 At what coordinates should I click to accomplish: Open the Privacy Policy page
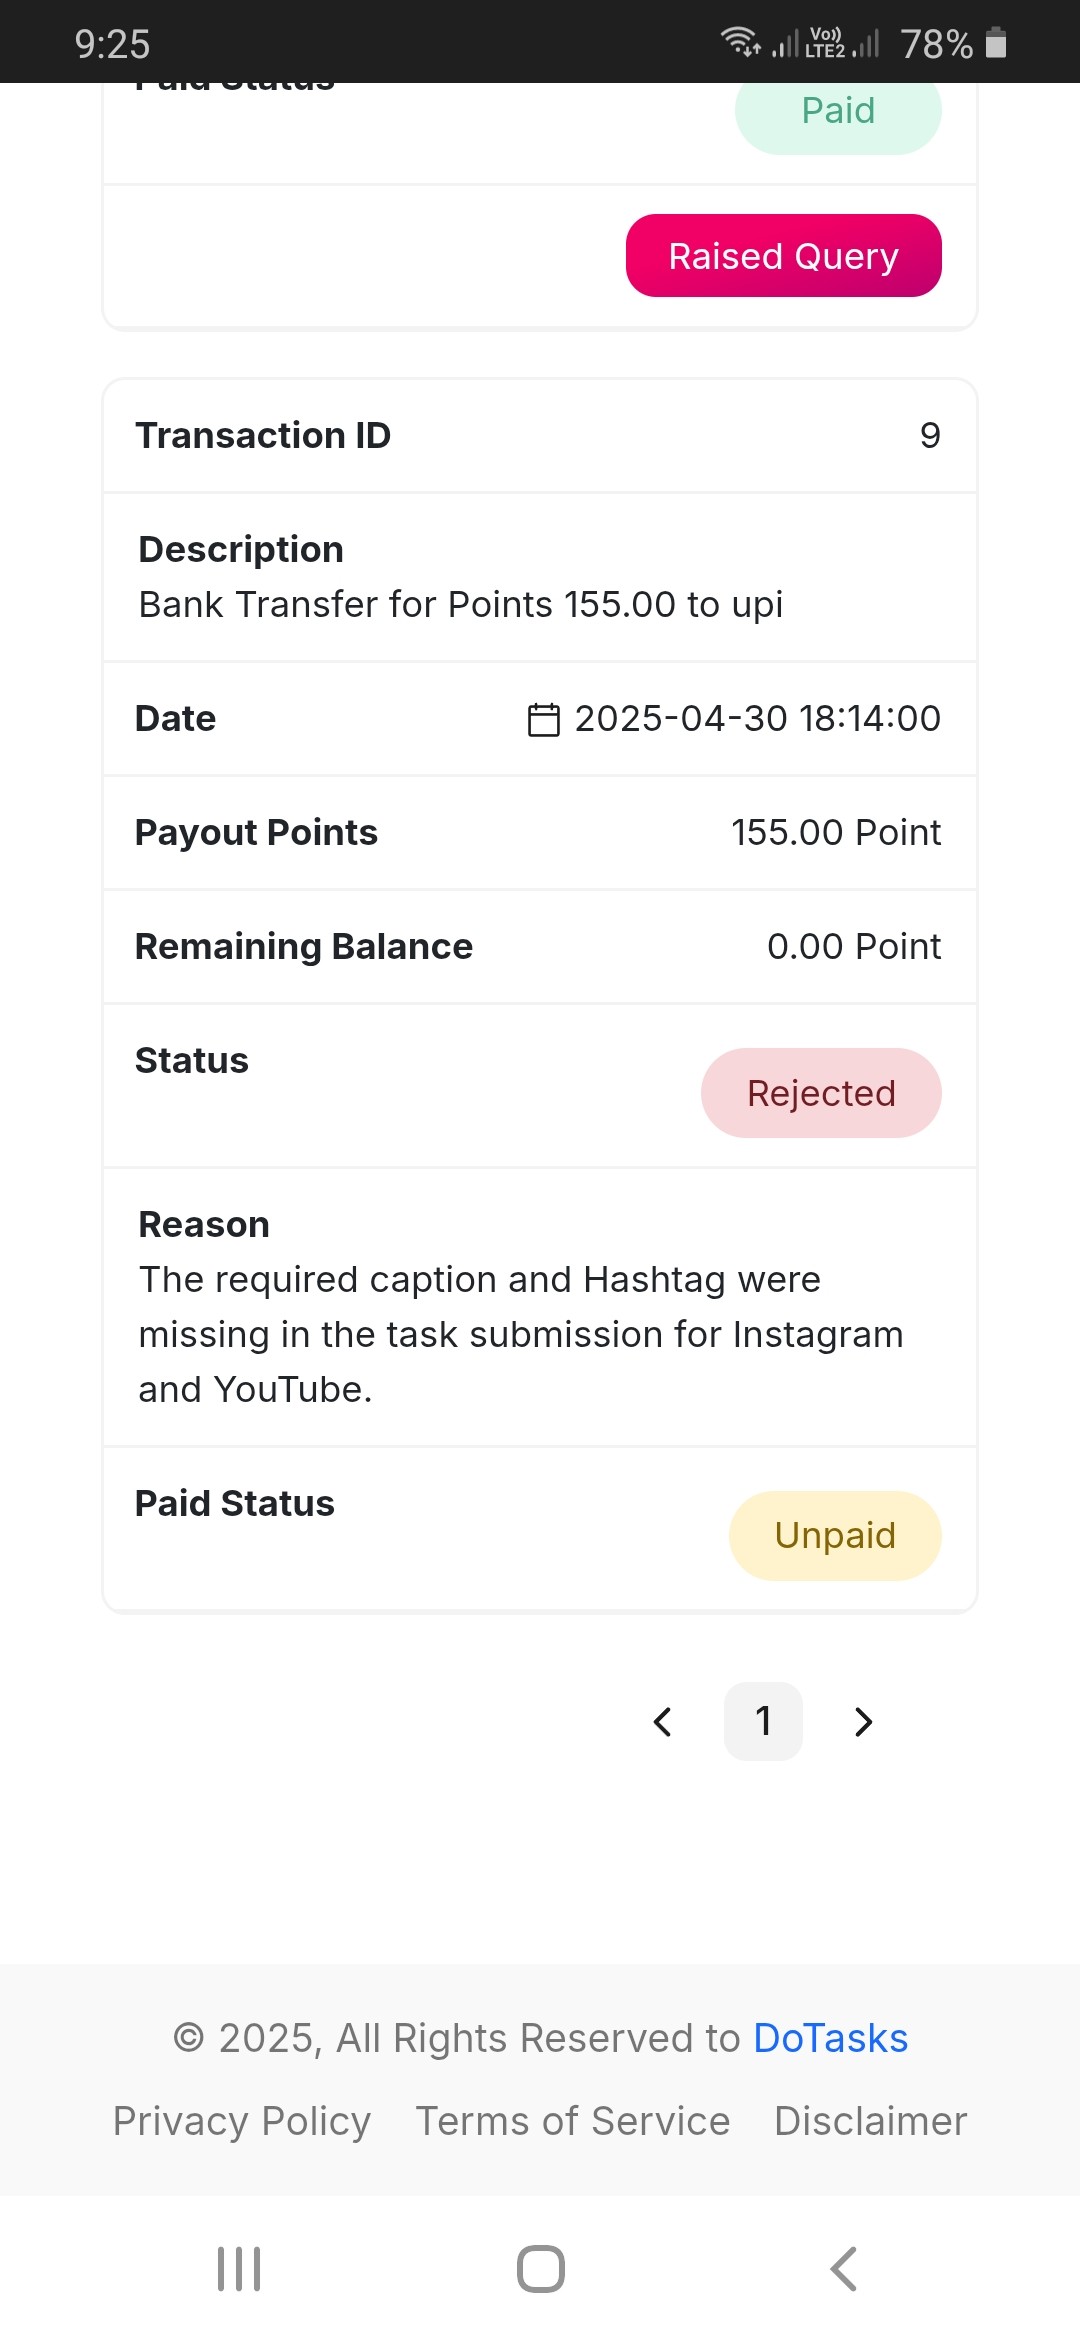click(x=241, y=2121)
